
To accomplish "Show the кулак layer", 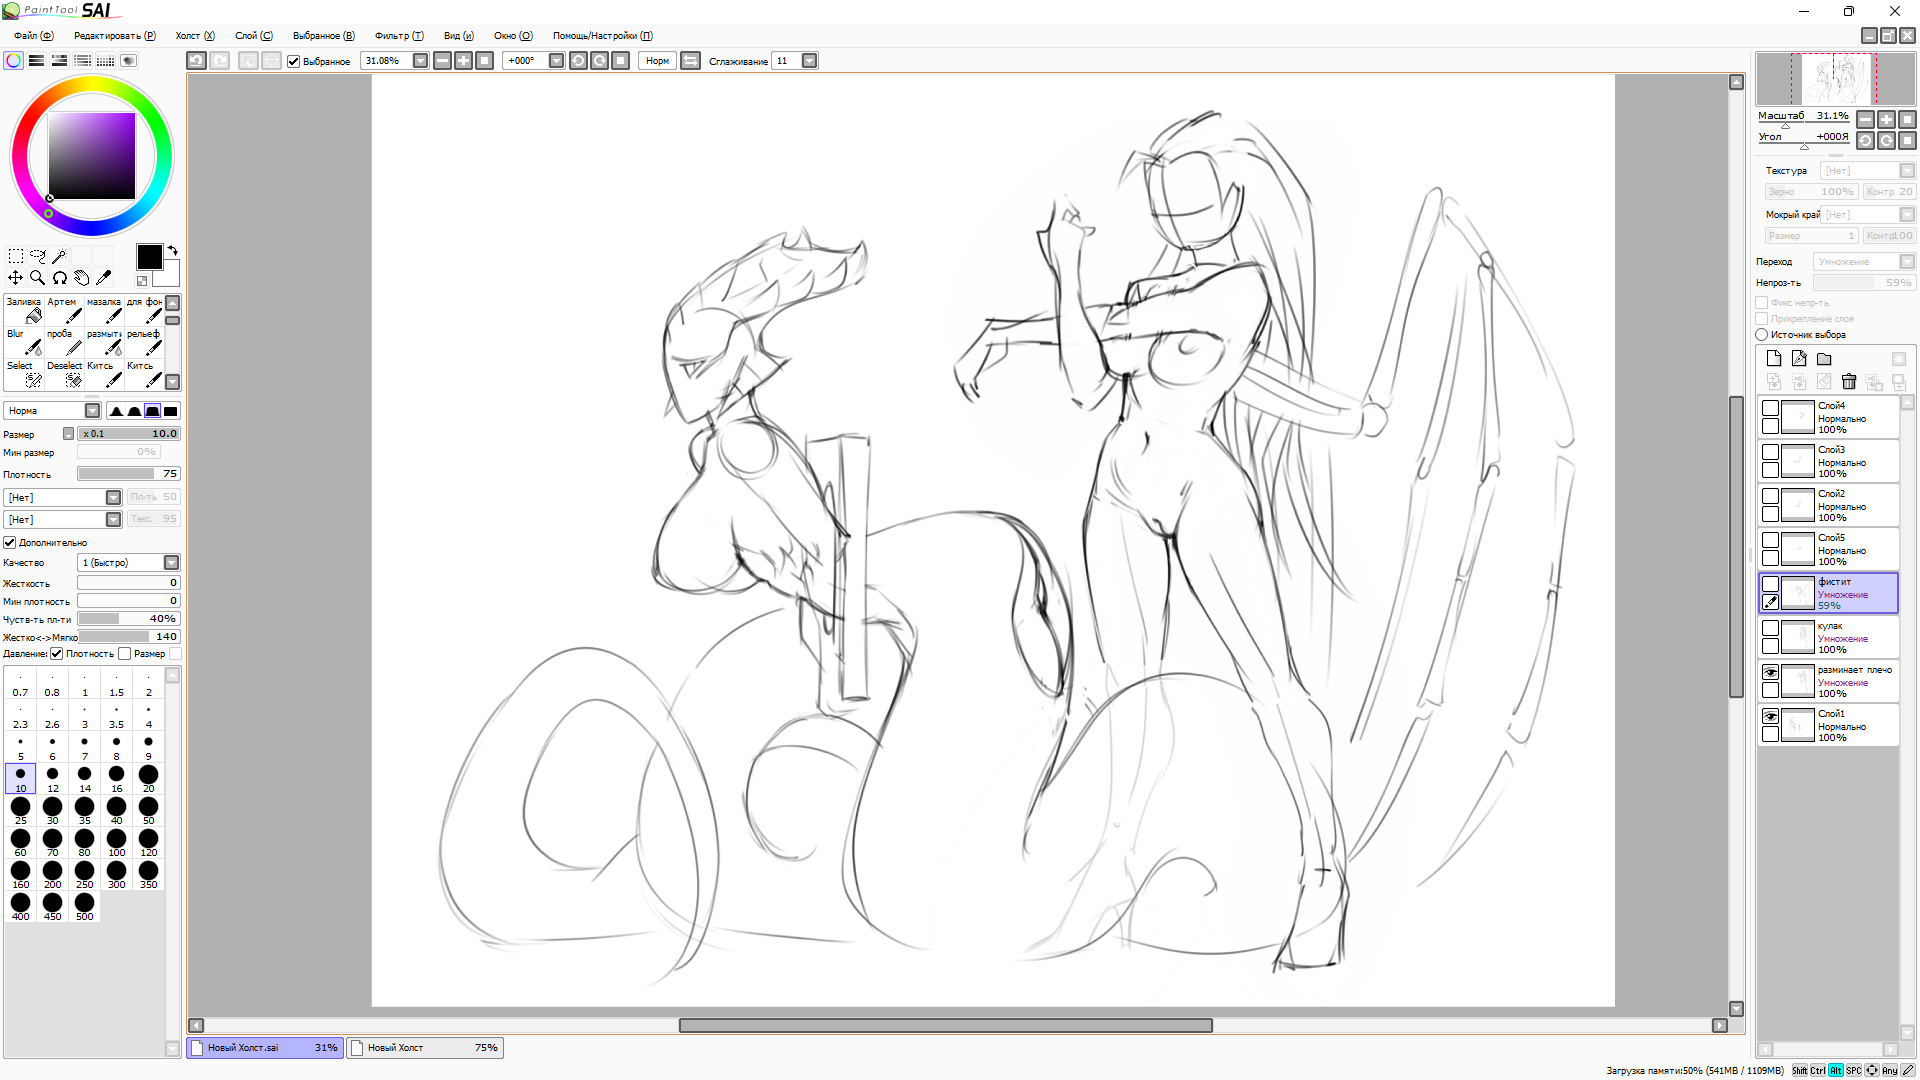I will (x=1770, y=629).
